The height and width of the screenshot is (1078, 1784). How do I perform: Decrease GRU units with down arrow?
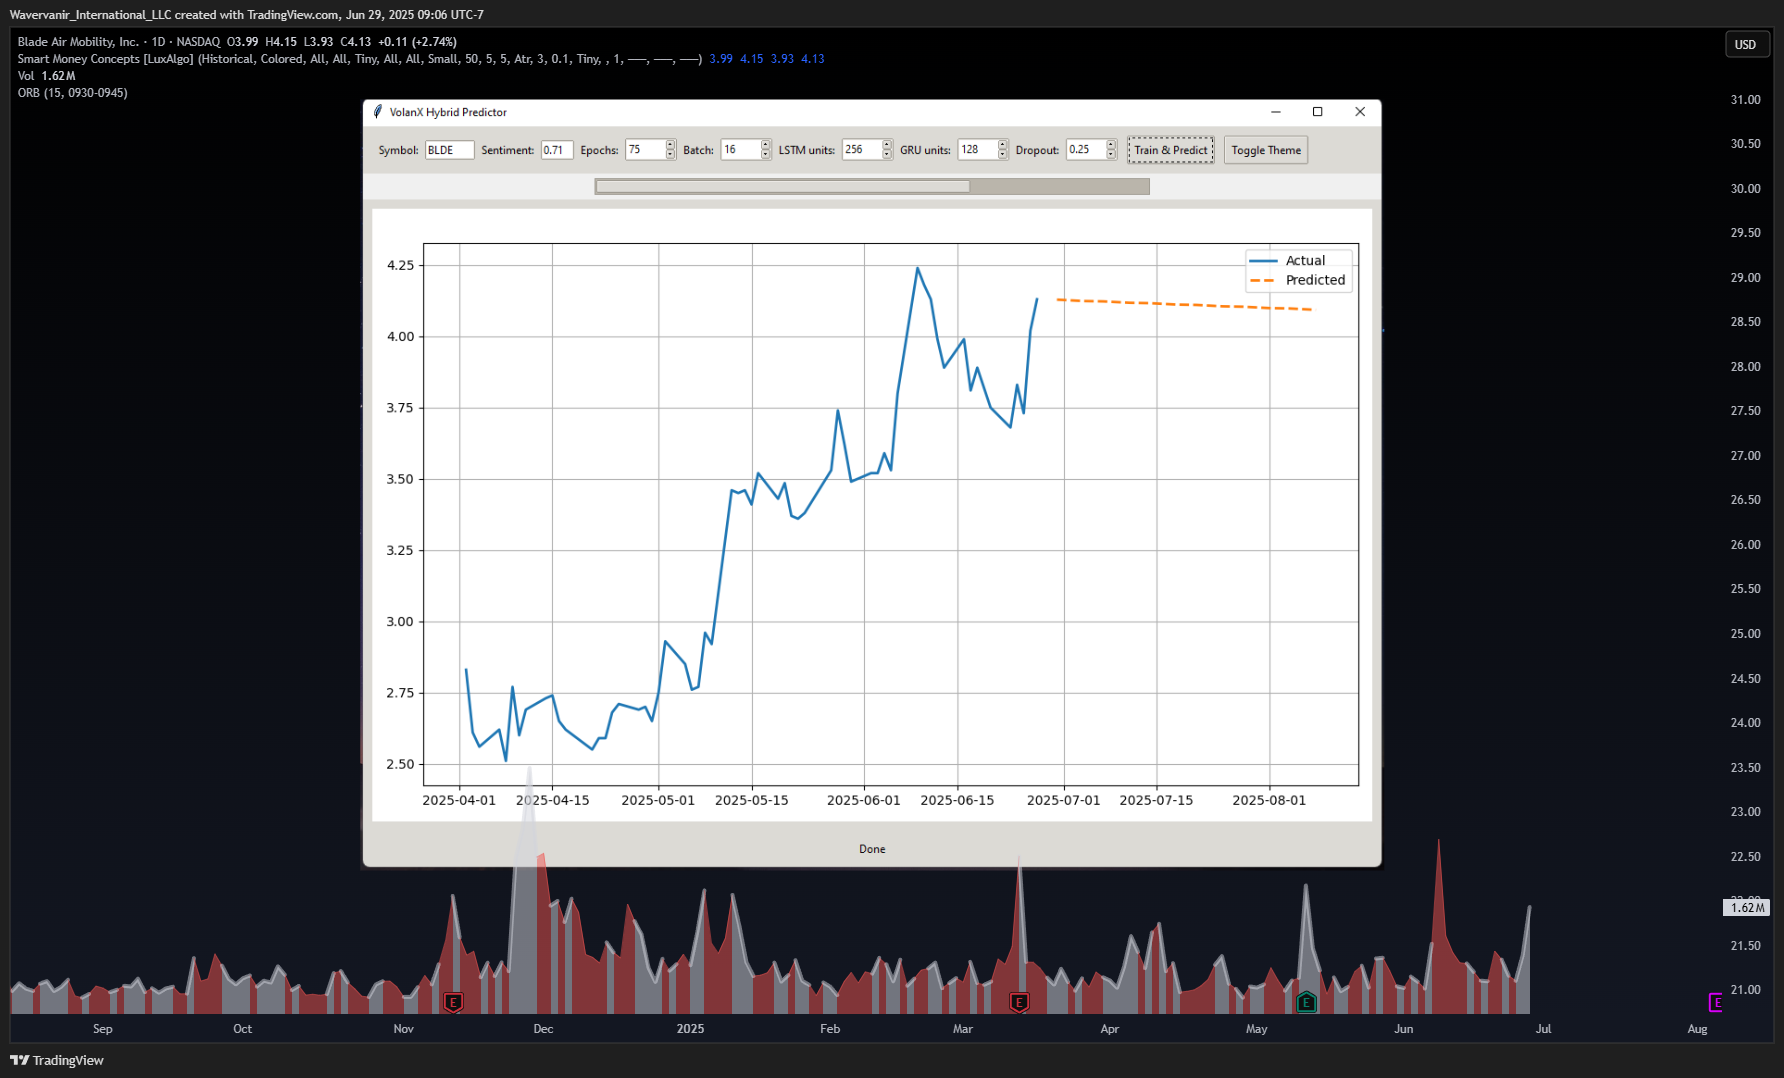pos(1003,155)
